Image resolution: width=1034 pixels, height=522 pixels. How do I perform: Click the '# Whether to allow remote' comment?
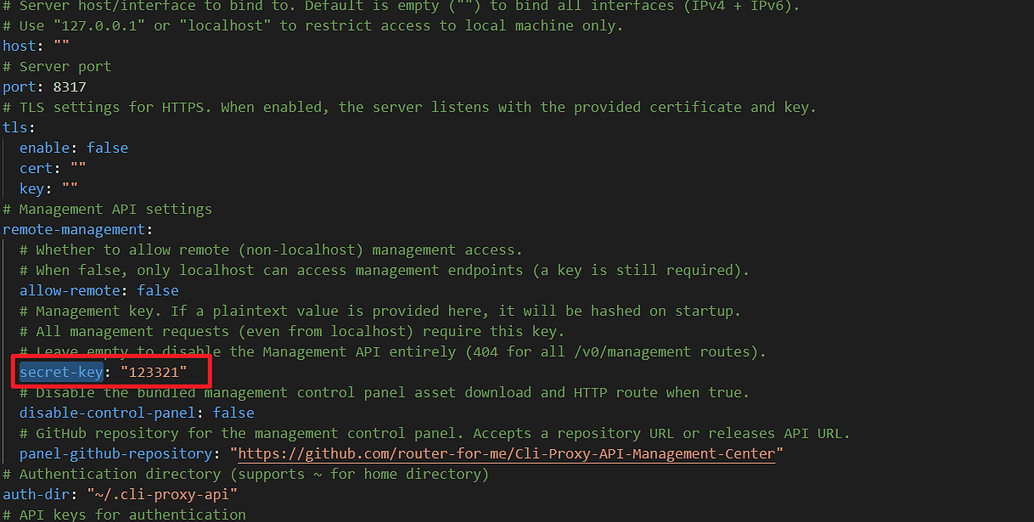[x=271, y=250]
